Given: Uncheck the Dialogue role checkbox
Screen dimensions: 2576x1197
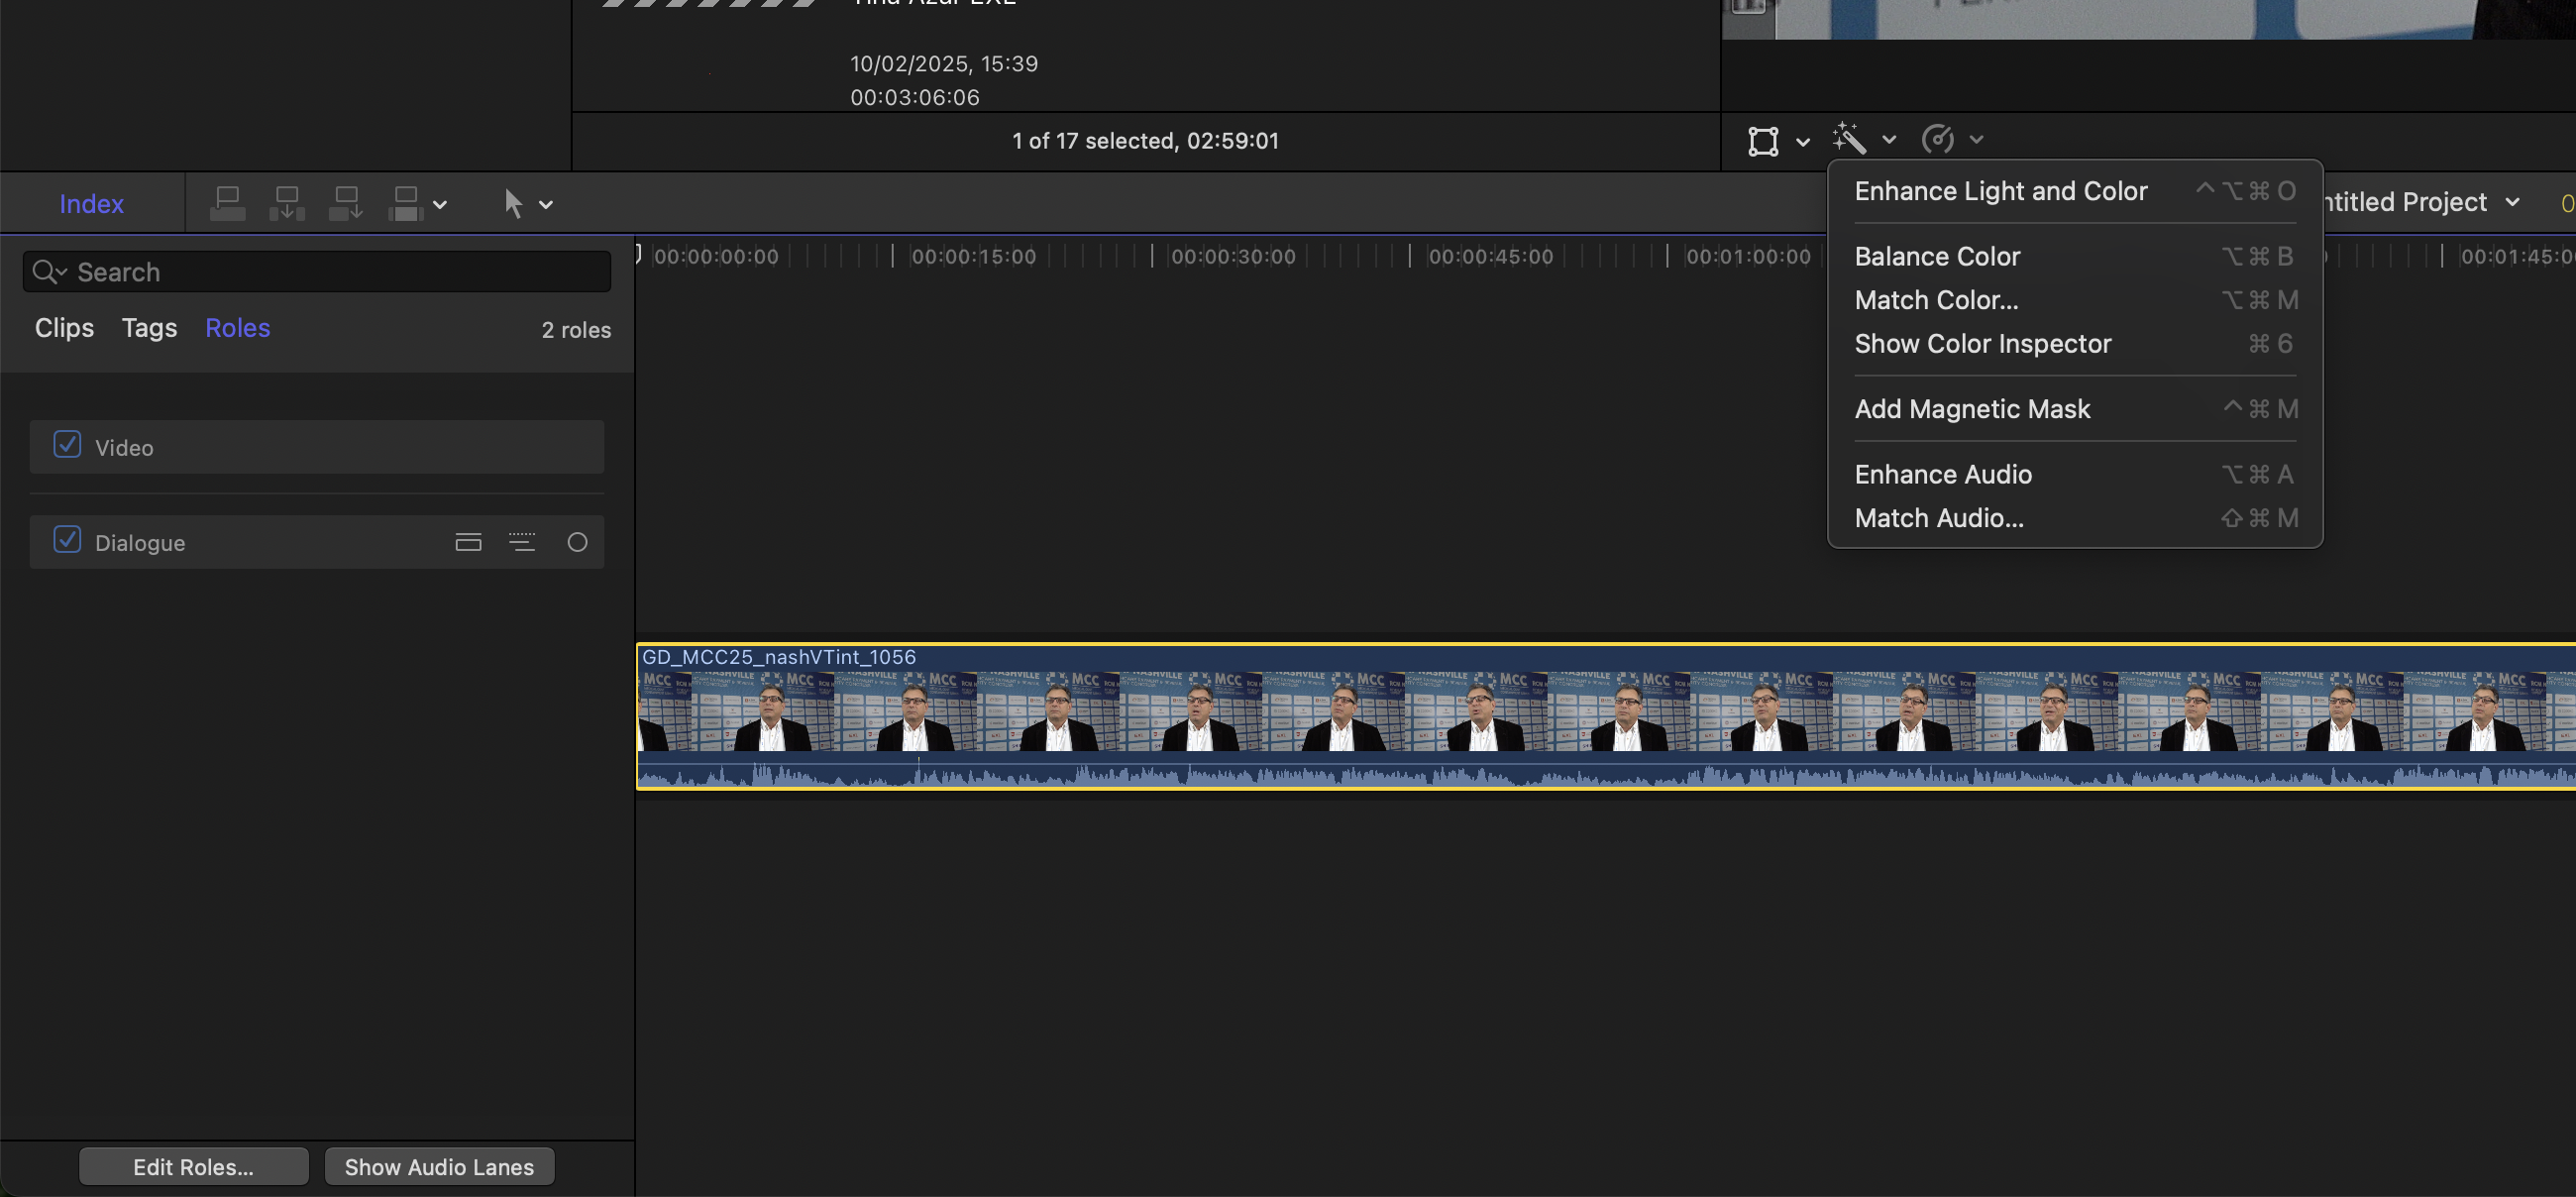Looking at the screenshot, I should point(67,540).
